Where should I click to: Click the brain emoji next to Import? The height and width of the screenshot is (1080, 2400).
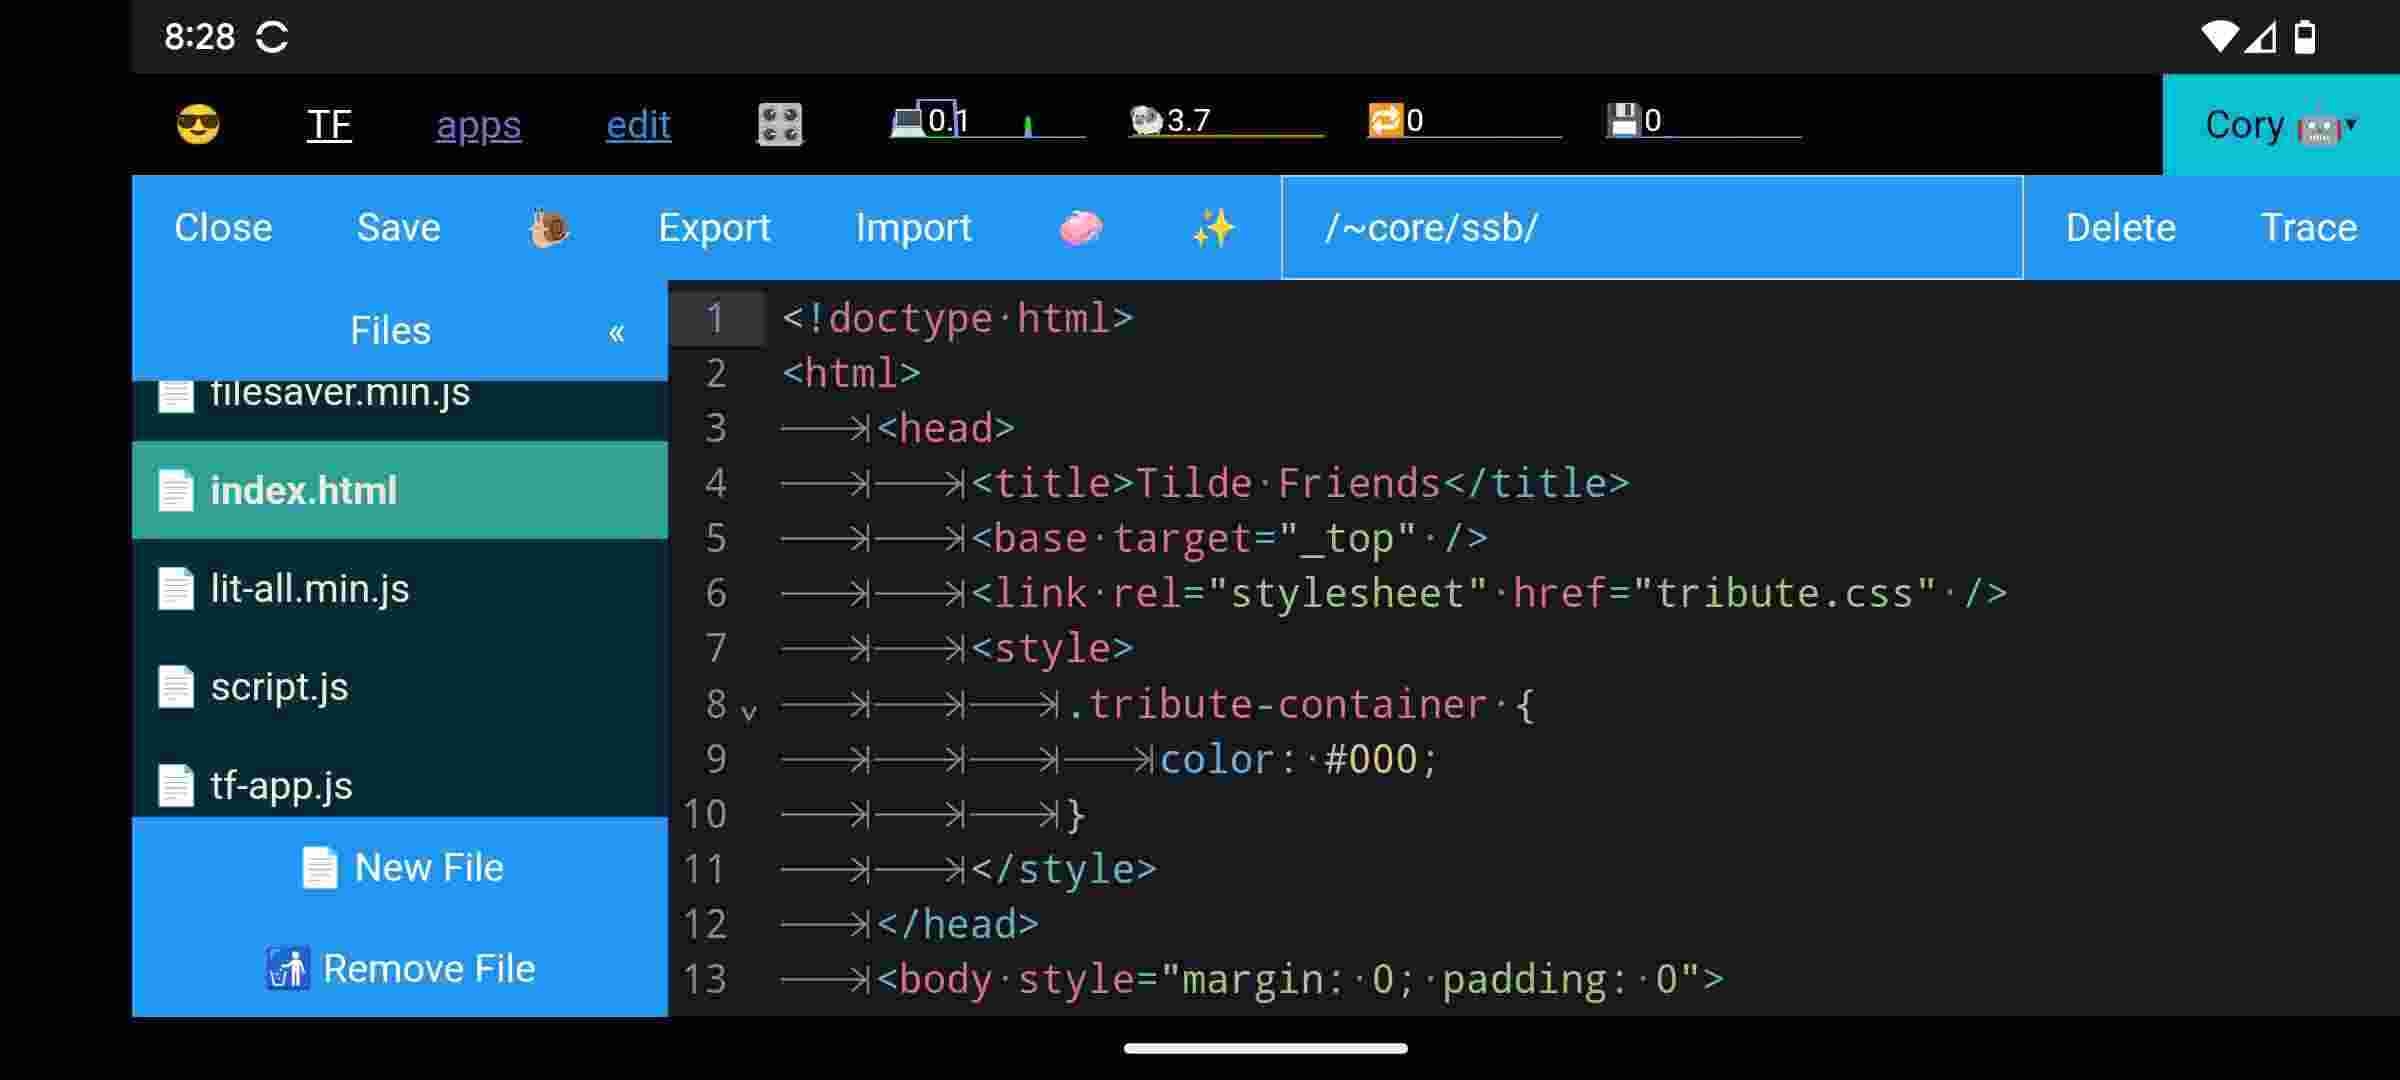(x=1080, y=227)
